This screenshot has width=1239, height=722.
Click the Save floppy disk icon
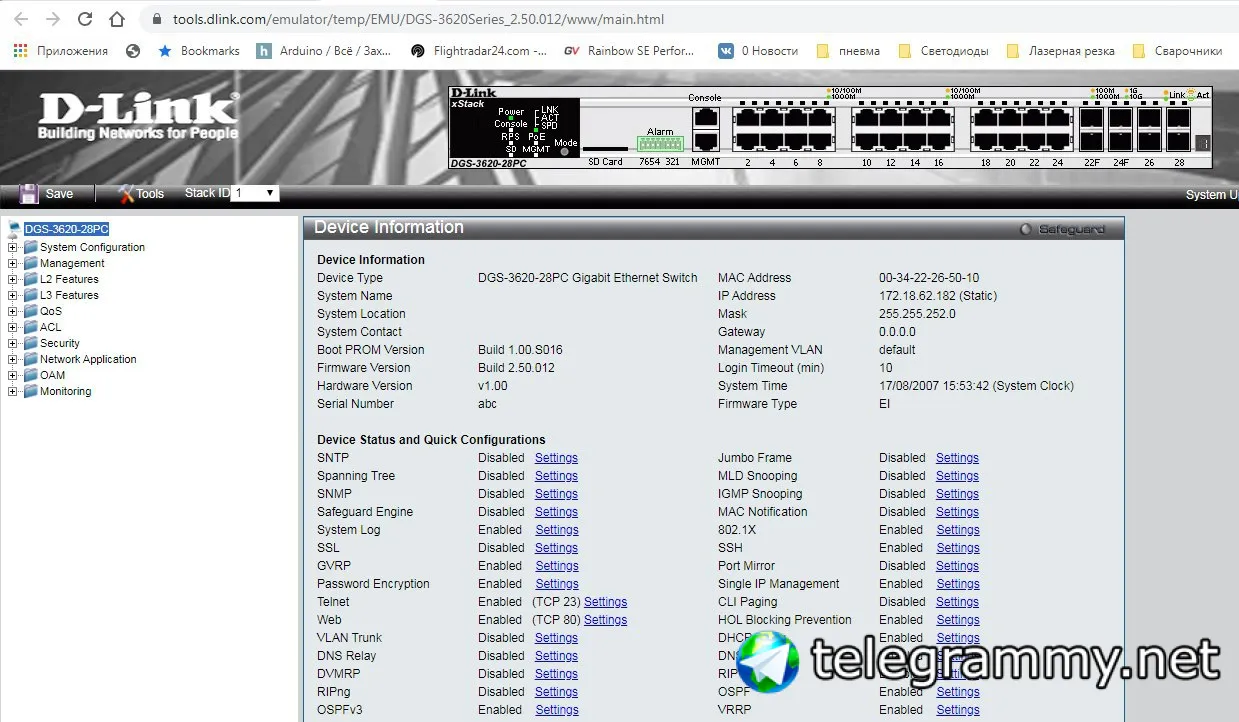tap(29, 194)
